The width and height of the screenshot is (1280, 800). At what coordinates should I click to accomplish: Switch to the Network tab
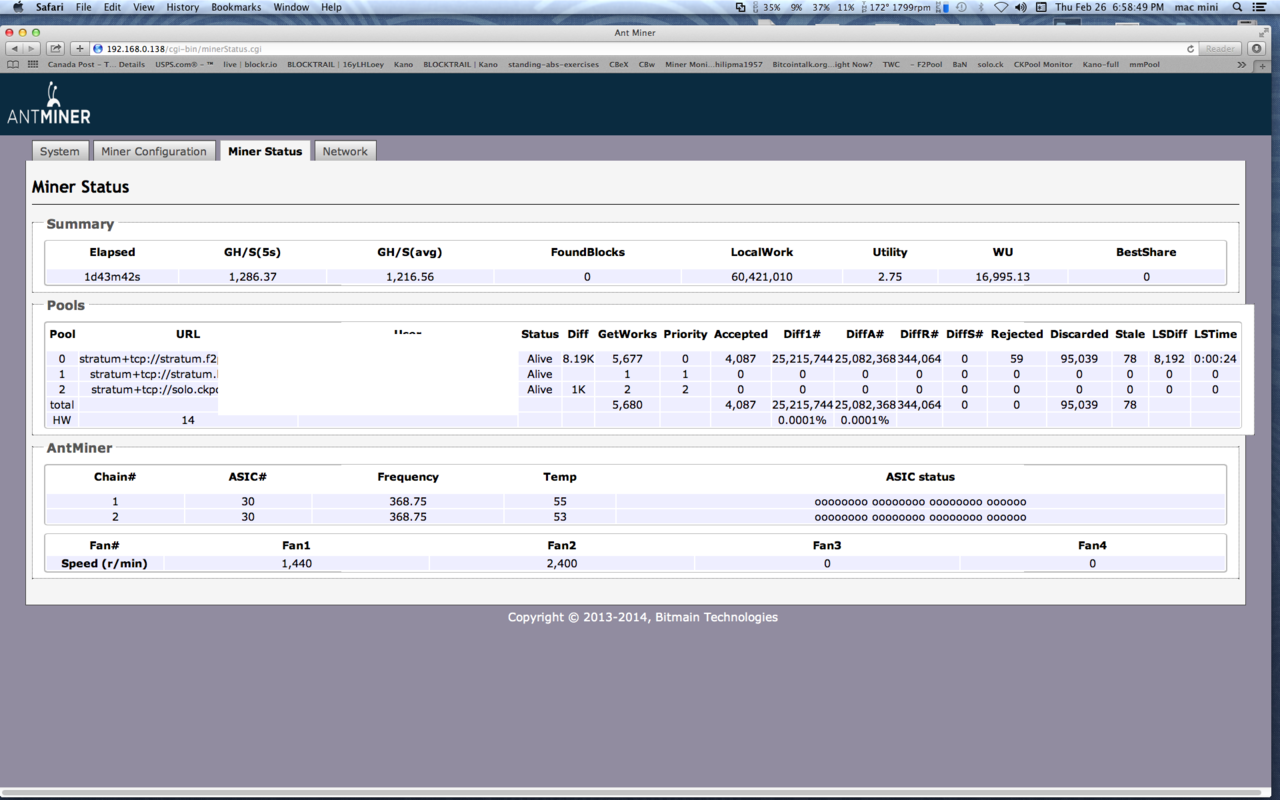pyautogui.click(x=345, y=151)
